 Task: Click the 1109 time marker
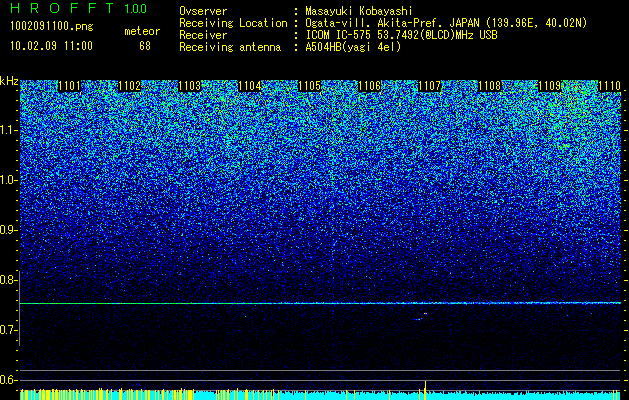(550, 86)
